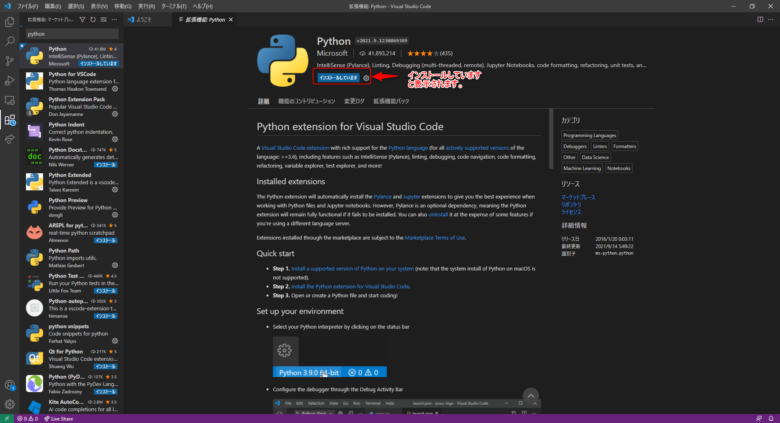Click install button for Python-autopep extension
The width and height of the screenshot is (780, 423).
105,316
